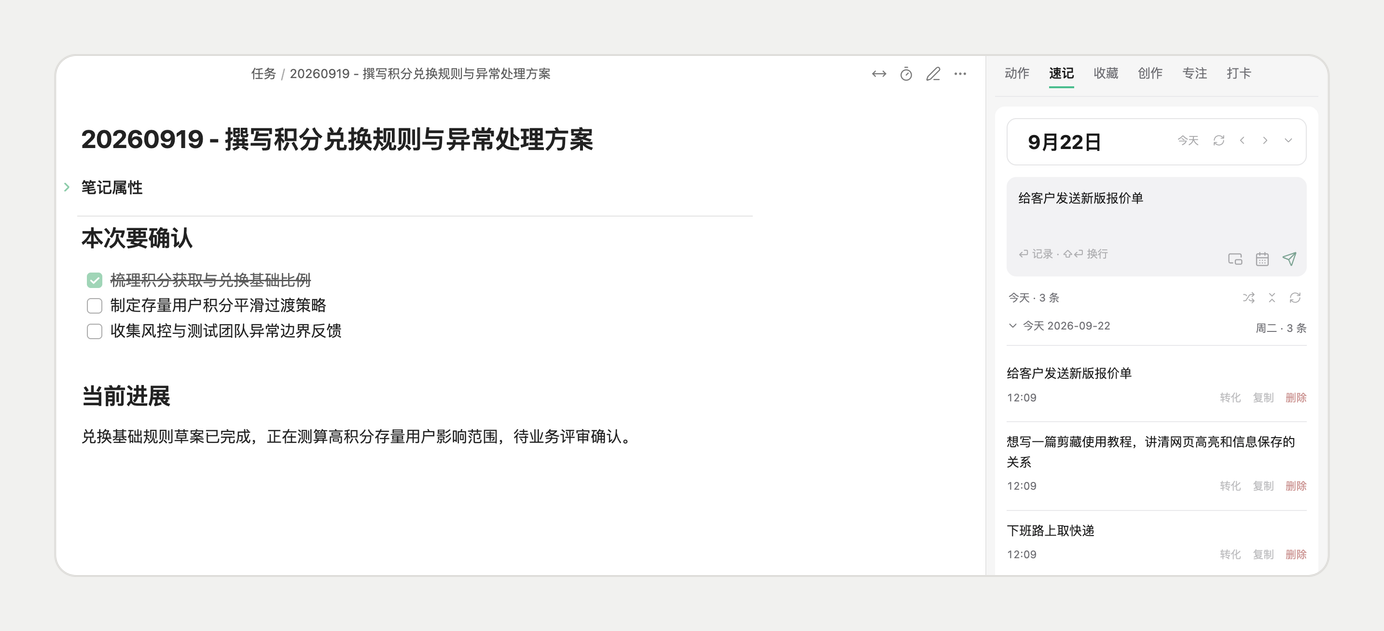
Task: Uncheck 梳理积分获取与兑换基础比例 checkbox
Action: point(95,281)
